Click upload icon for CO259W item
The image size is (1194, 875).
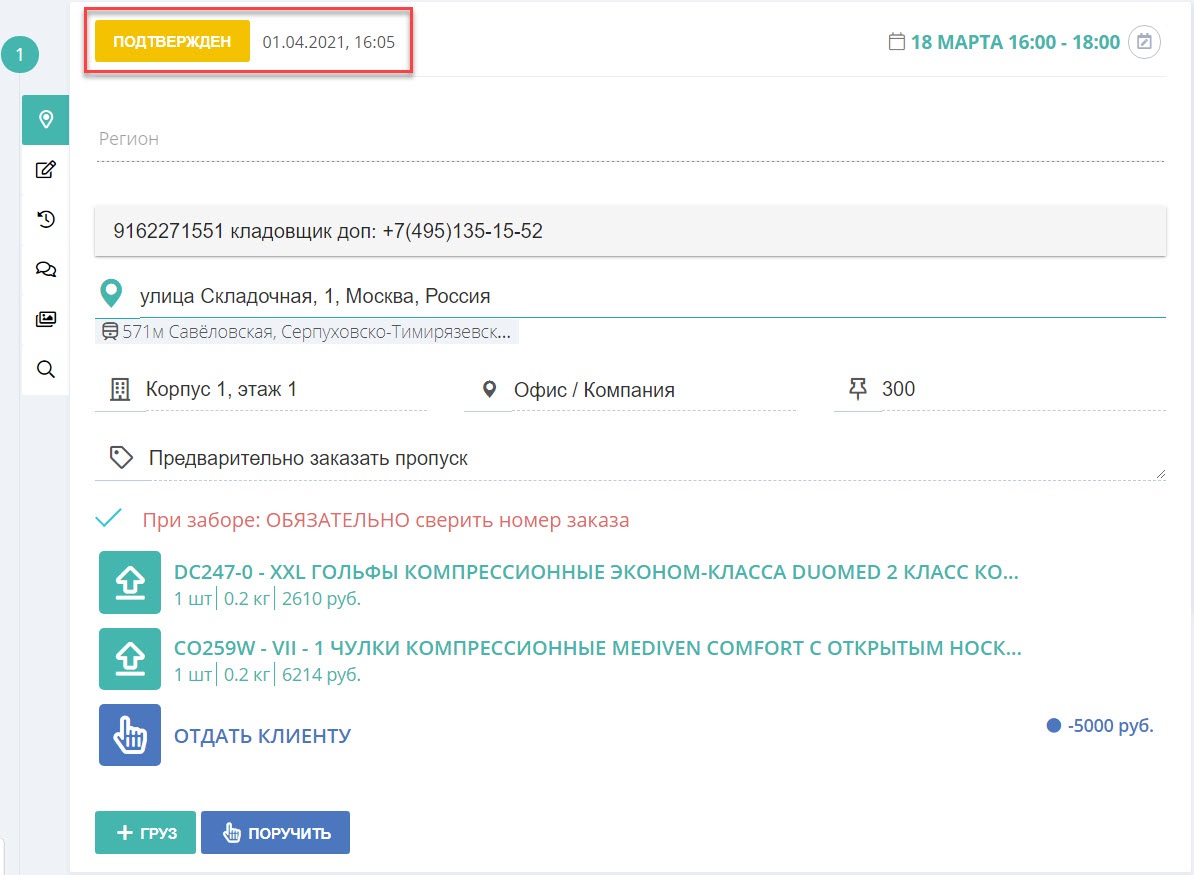point(129,659)
